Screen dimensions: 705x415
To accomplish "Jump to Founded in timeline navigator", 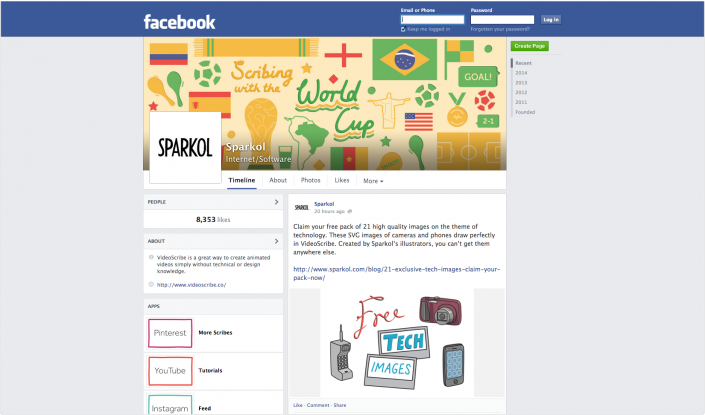I will [525, 112].
